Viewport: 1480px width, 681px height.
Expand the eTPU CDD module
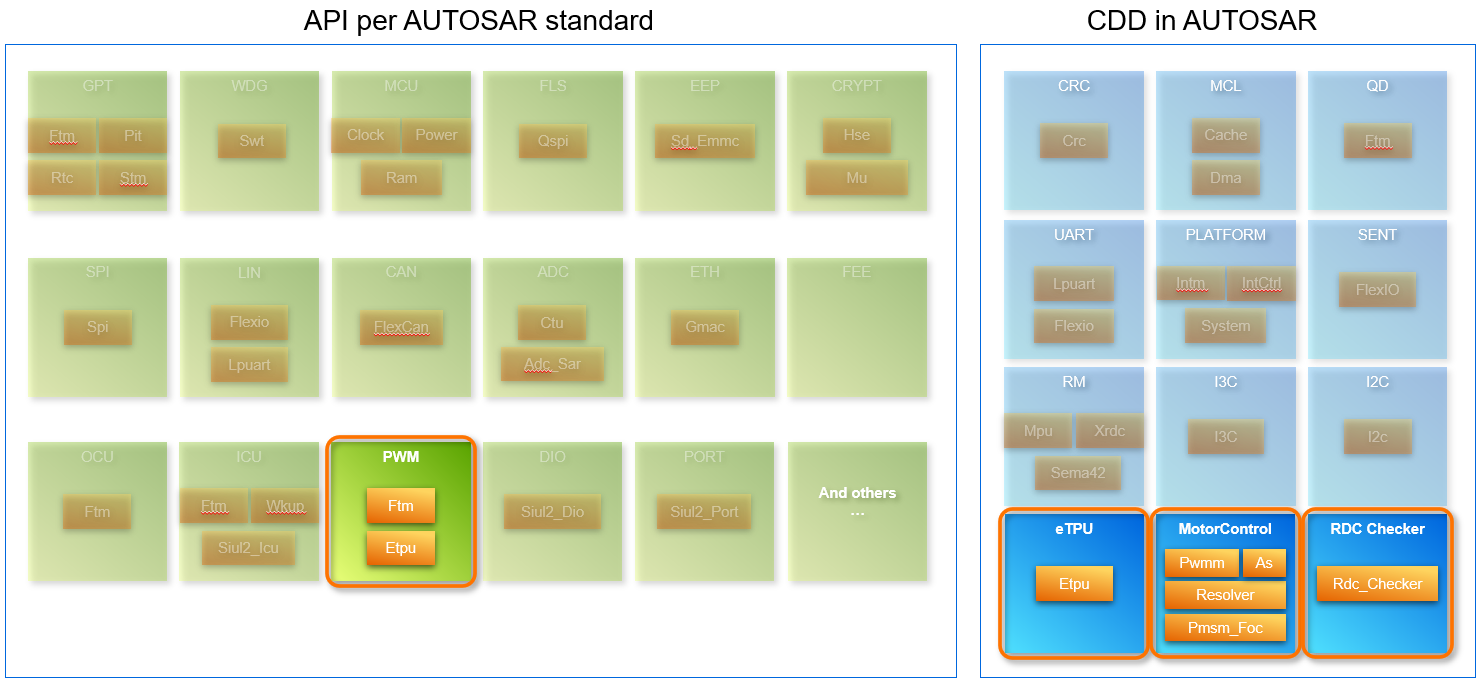click(x=1073, y=529)
